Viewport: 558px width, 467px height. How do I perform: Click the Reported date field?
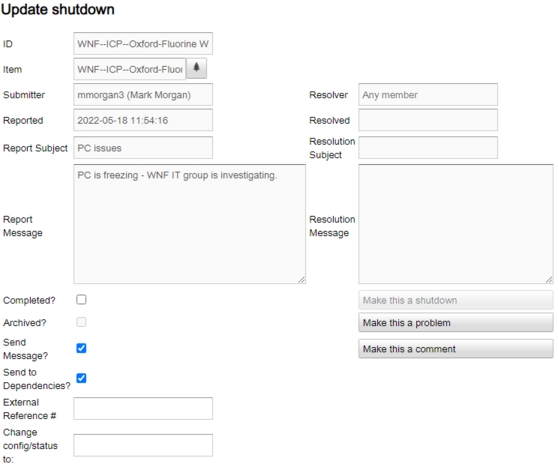pyautogui.click(x=143, y=120)
